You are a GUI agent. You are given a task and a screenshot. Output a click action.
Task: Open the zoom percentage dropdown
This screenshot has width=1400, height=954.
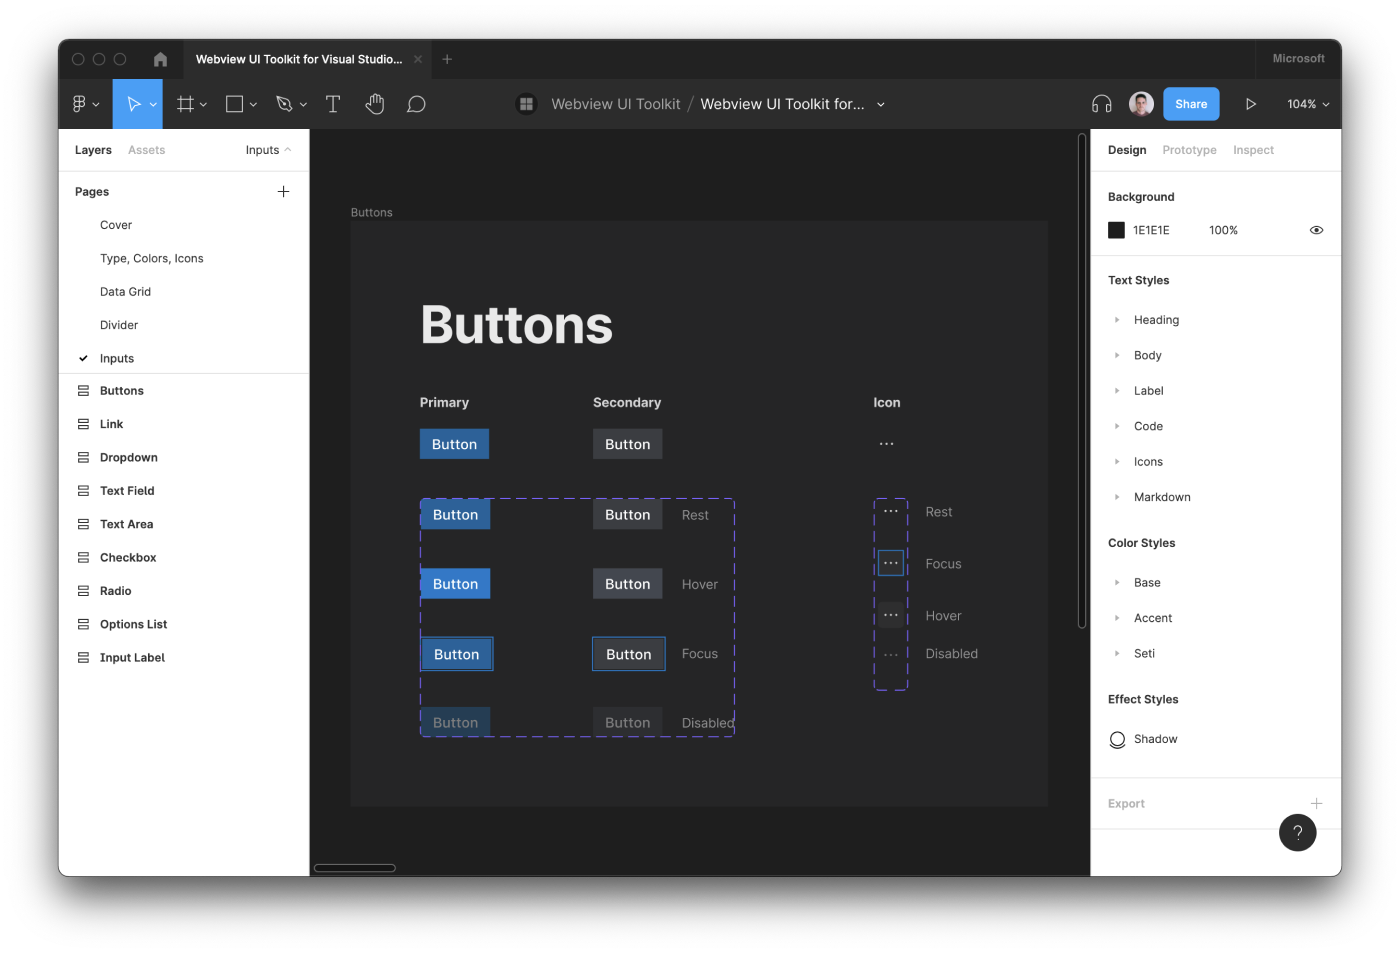pyautogui.click(x=1307, y=103)
